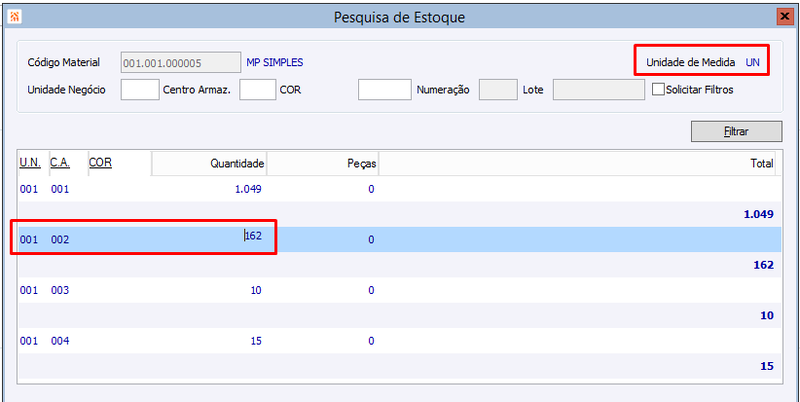Click C.A. cell 003
Image resolution: width=800 pixels, height=402 pixels.
tap(60, 290)
